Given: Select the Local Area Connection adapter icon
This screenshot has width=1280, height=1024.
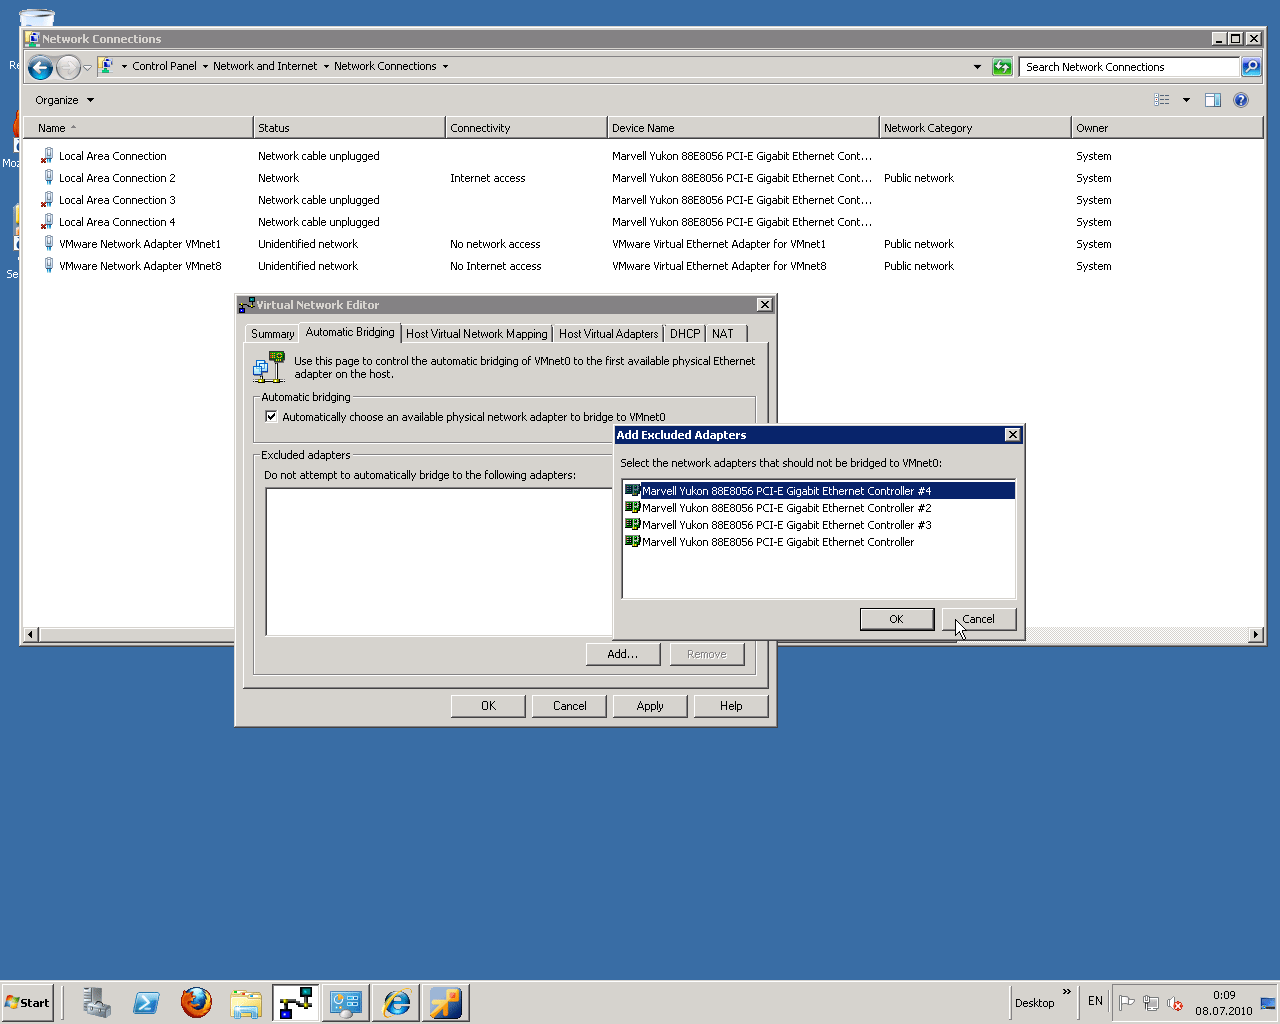Looking at the screenshot, I should [x=47, y=156].
